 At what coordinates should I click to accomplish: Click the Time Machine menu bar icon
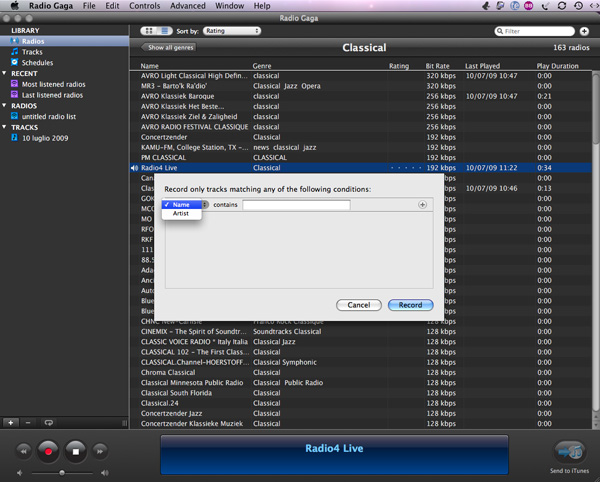[578, 5]
